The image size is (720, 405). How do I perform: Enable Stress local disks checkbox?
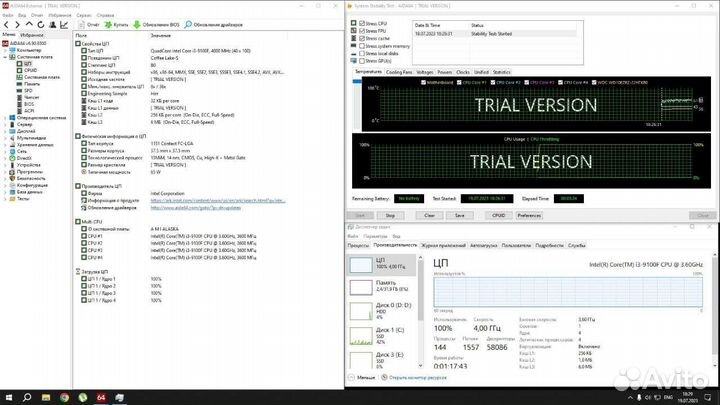click(x=362, y=53)
